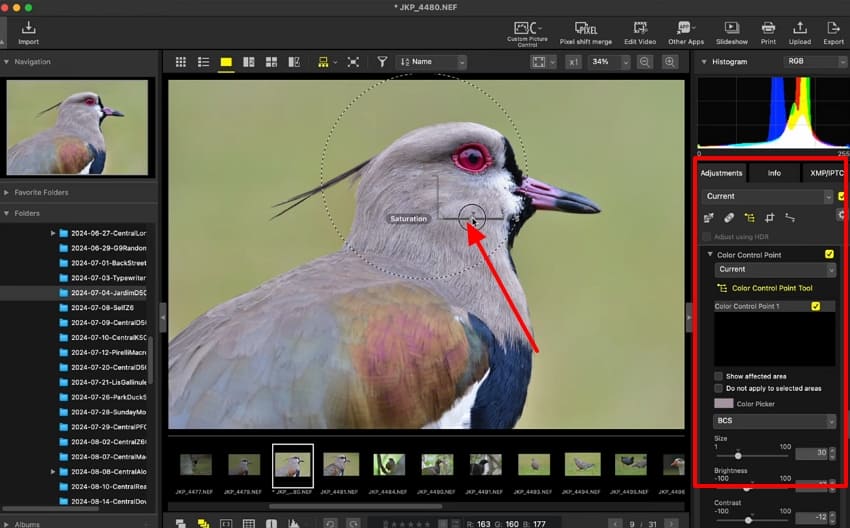
Task: Switch to thumbnail grid view
Action: point(181,62)
